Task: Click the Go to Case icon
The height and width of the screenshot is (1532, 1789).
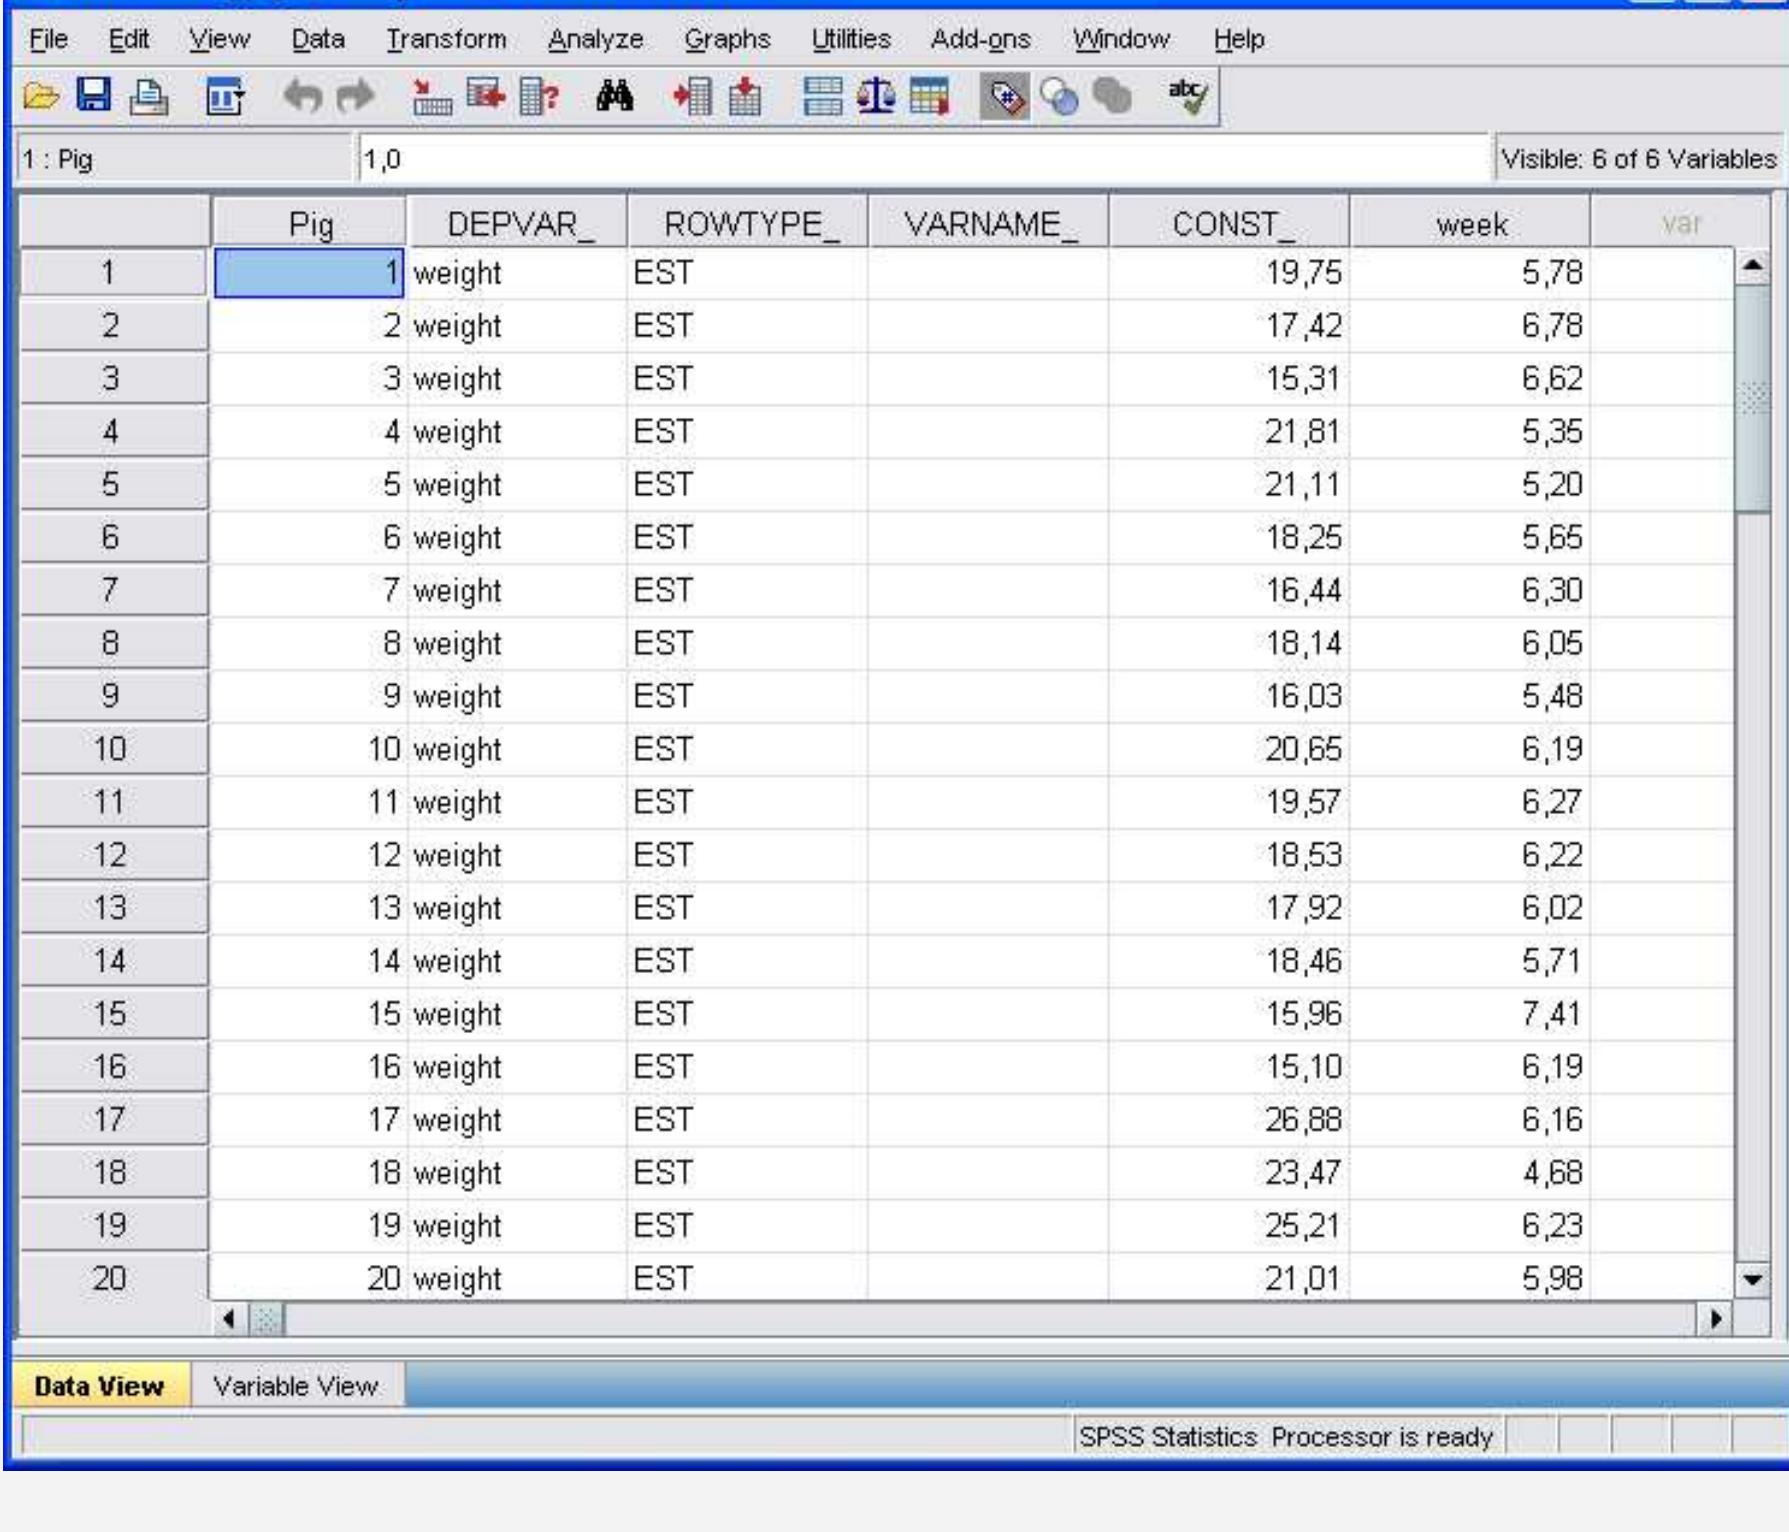Action: click(432, 97)
